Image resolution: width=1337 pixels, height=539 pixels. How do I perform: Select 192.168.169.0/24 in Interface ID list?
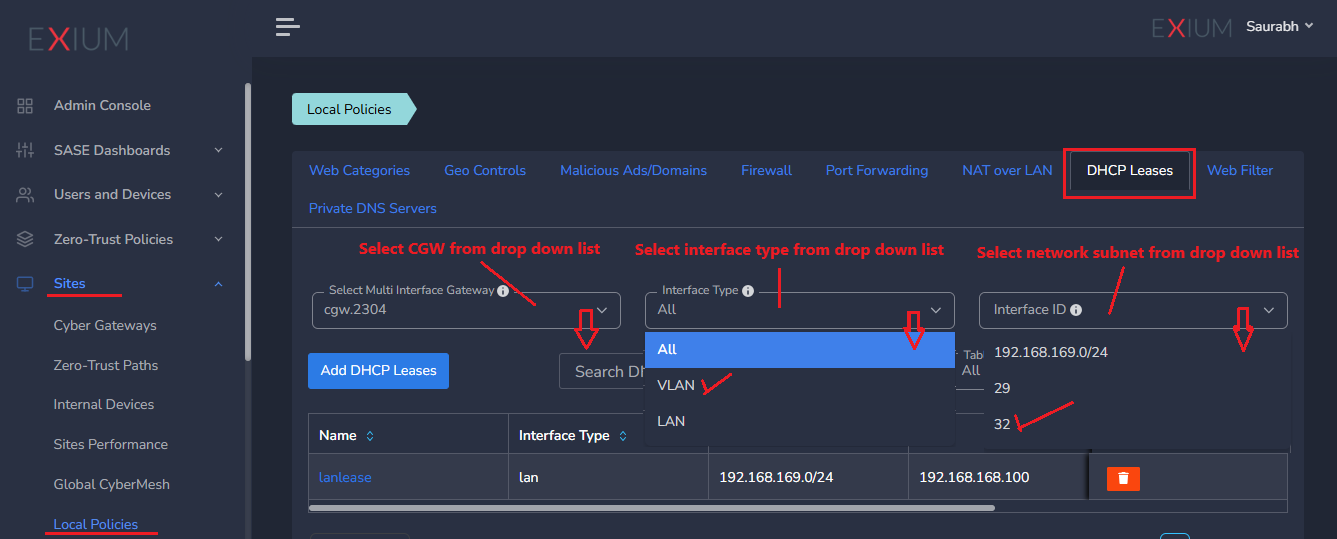(x=1051, y=352)
